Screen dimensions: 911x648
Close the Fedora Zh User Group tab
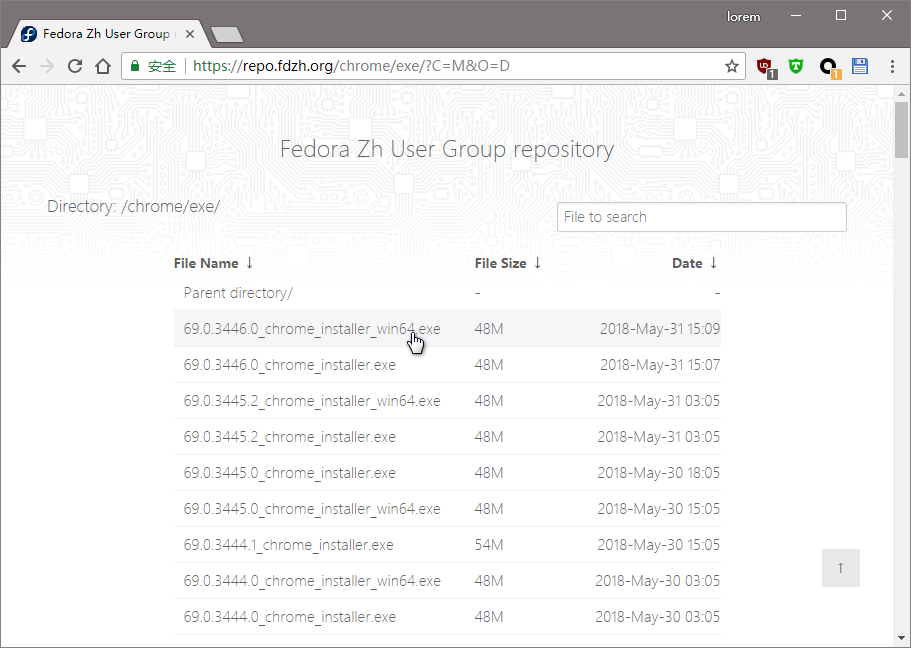pyautogui.click(x=189, y=34)
